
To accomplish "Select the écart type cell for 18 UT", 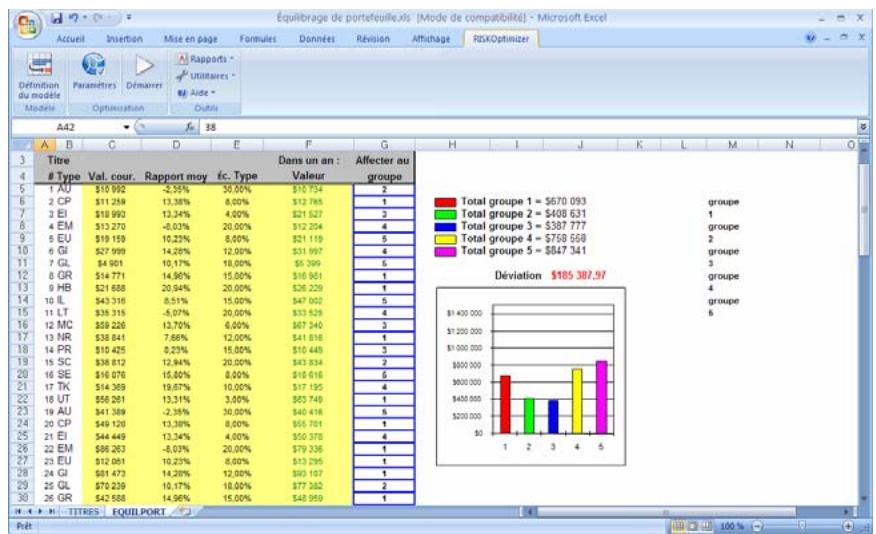I will pyautogui.click(x=237, y=399).
